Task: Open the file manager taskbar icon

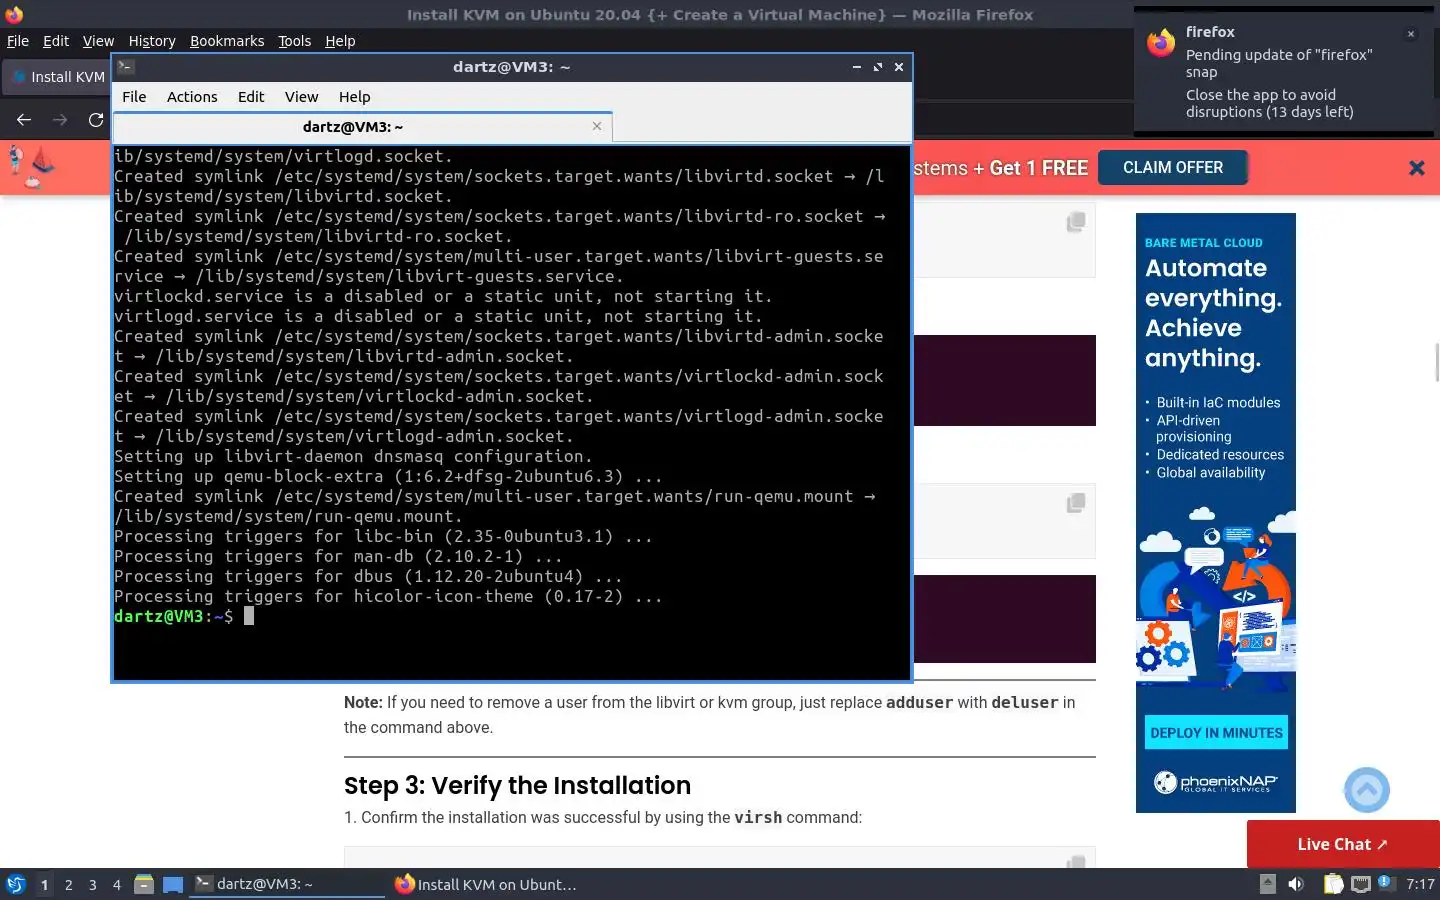Action: [x=144, y=884]
